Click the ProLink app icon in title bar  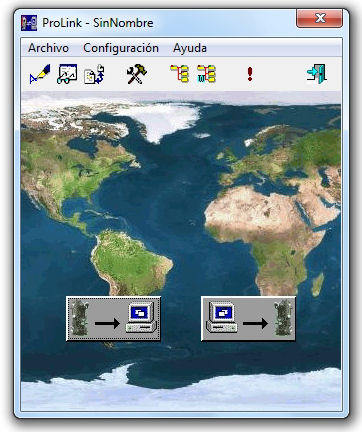point(29,23)
